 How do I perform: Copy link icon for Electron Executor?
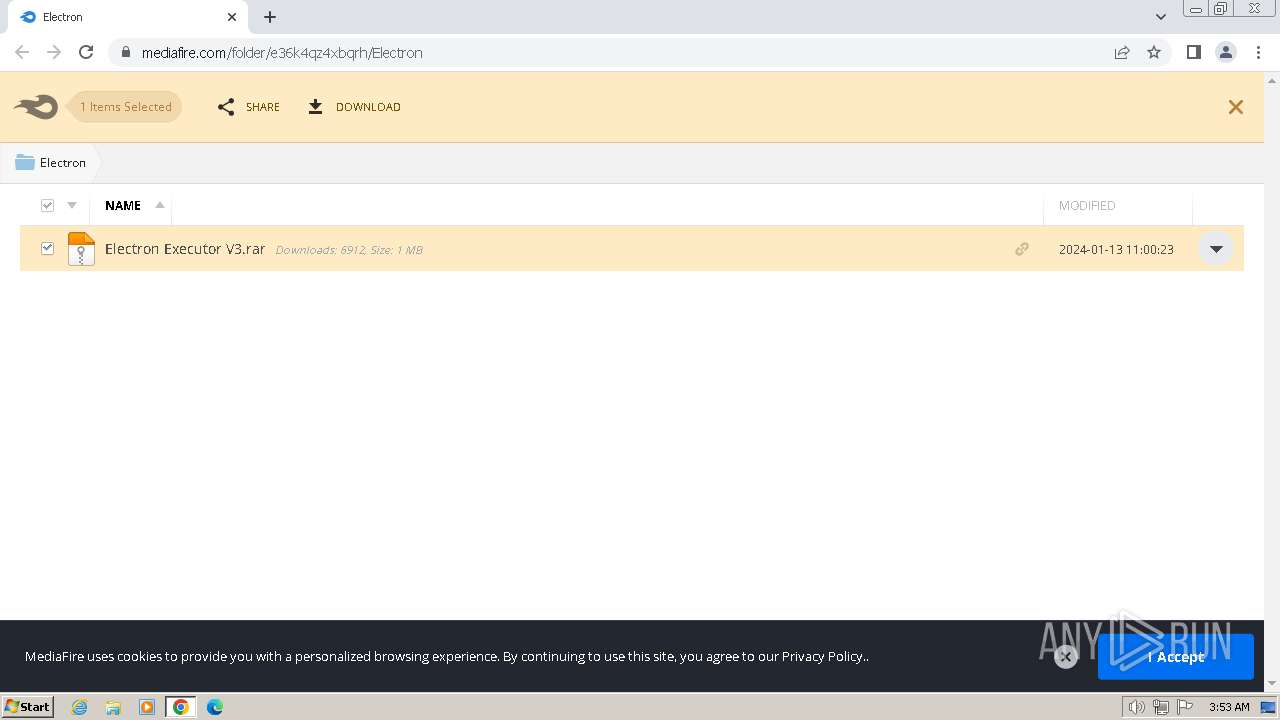click(x=1021, y=249)
